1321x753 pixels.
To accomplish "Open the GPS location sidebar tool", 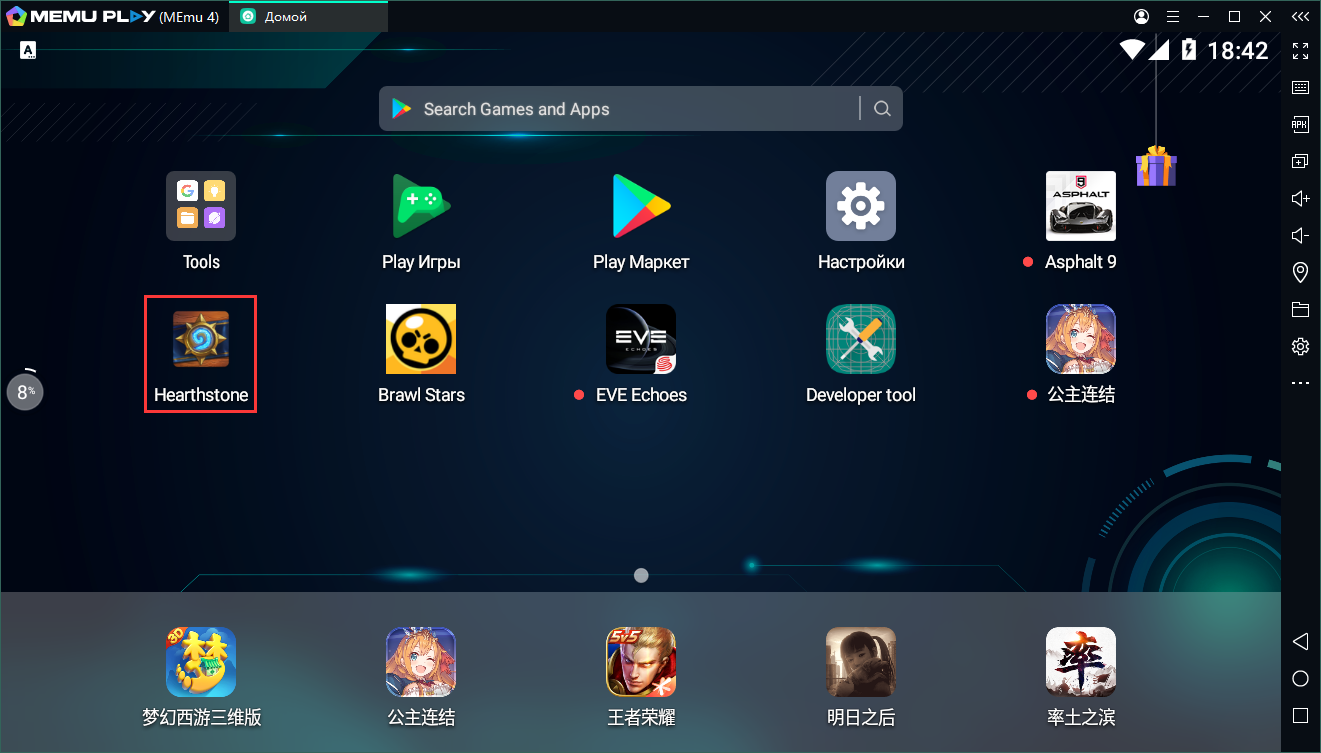I will pyautogui.click(x=1300, y=272).
